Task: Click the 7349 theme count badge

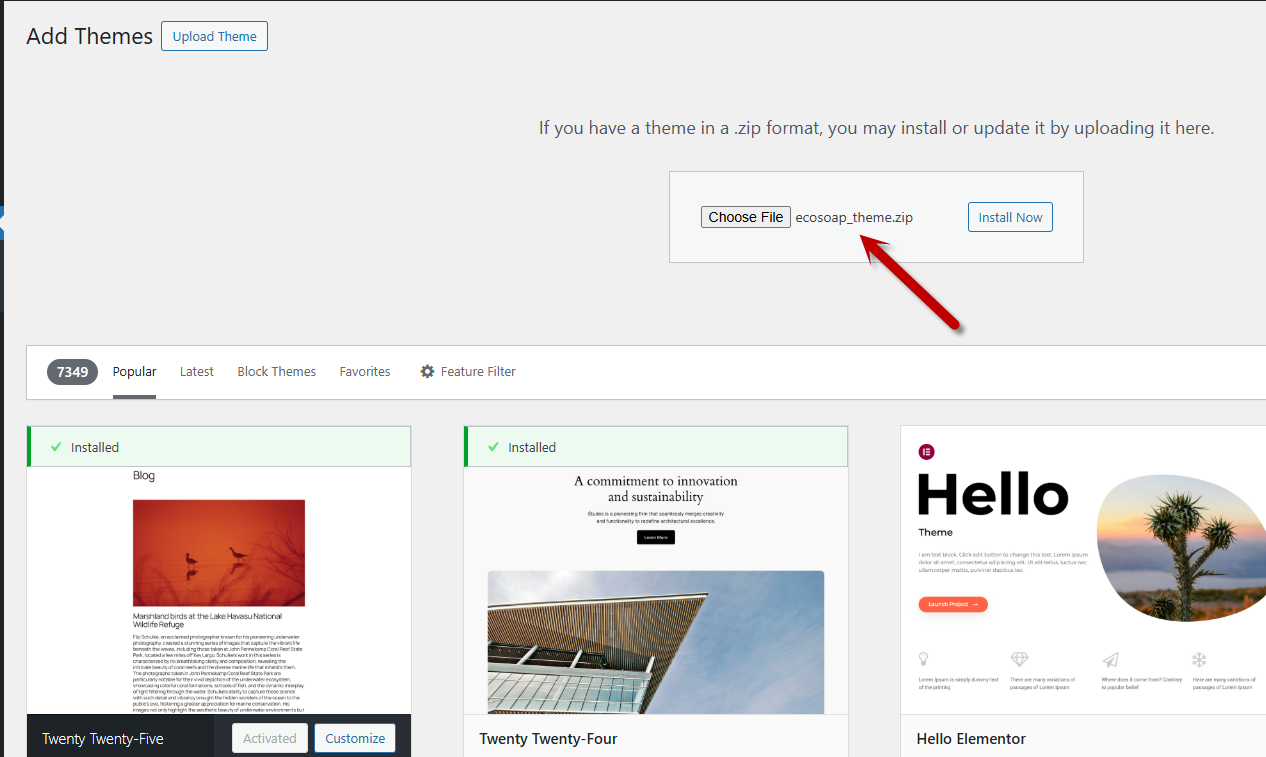Action: [72, 371]
